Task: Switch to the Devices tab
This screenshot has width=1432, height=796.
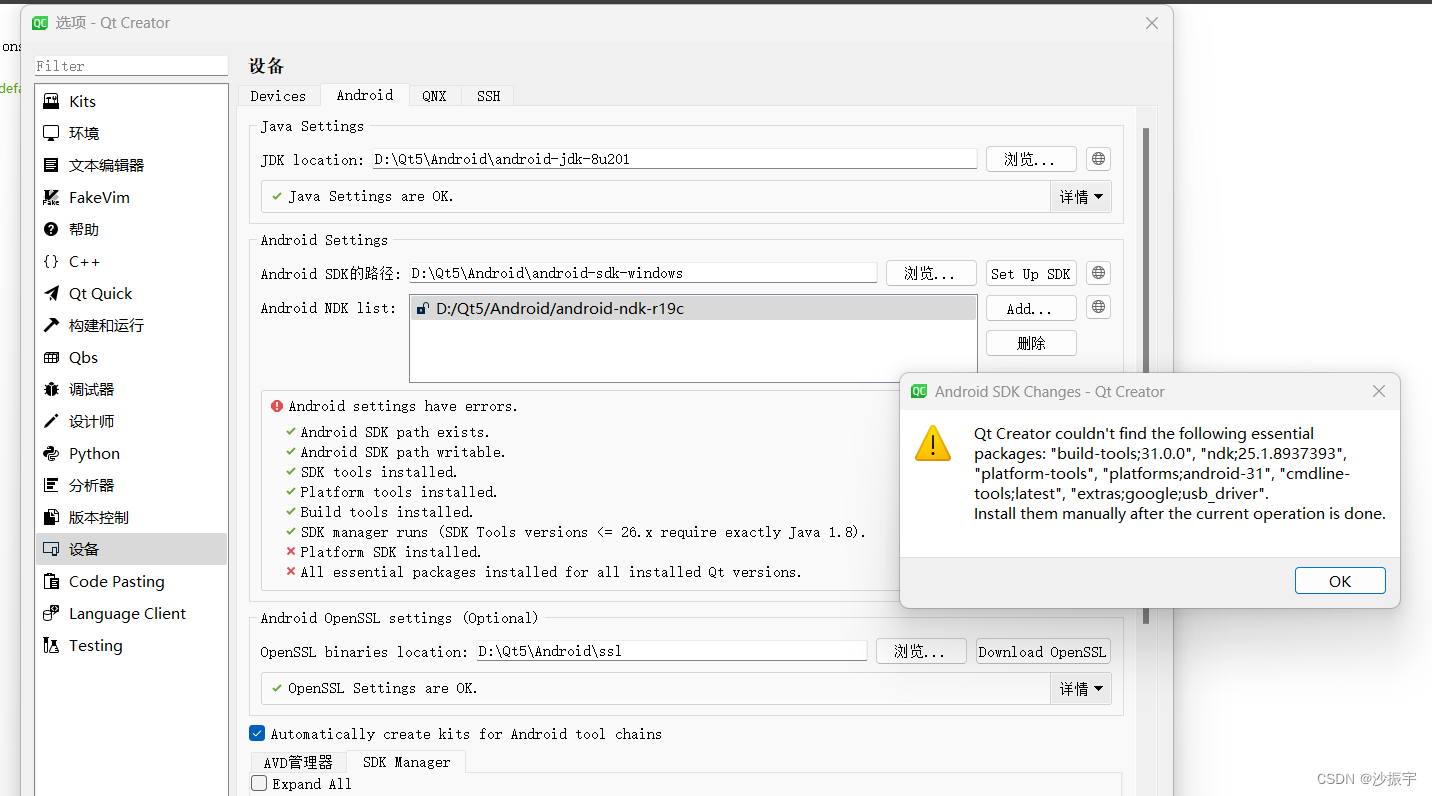Action: 278,96
